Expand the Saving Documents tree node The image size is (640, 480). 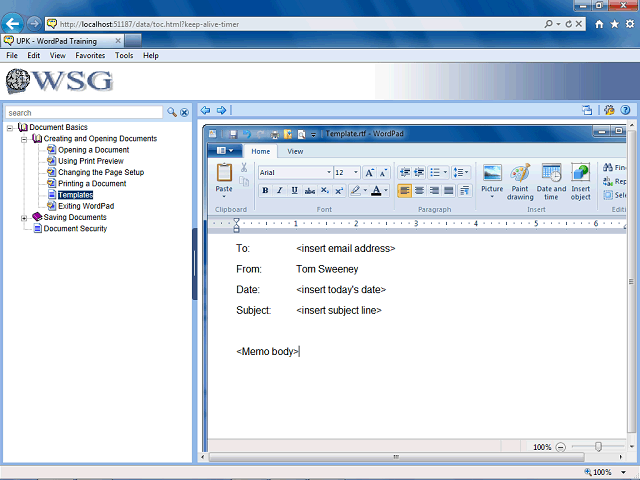[24, 218]
